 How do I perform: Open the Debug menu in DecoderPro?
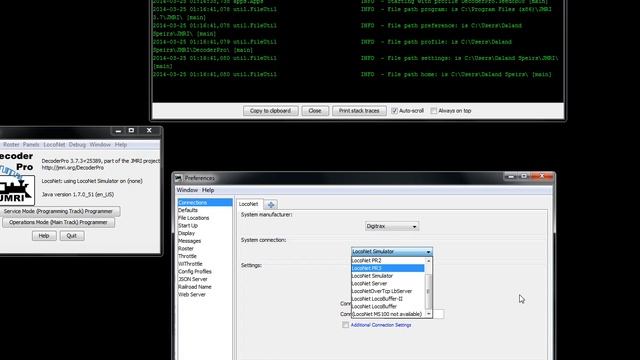(77, 144)
